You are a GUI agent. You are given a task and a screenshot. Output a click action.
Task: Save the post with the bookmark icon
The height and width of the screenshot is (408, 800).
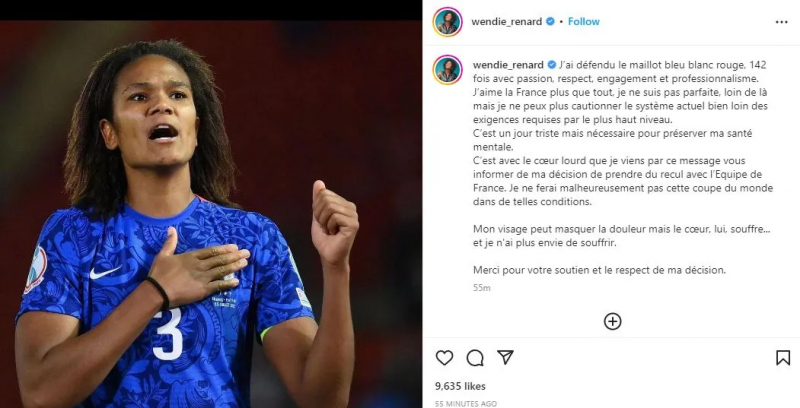point(783,358)
